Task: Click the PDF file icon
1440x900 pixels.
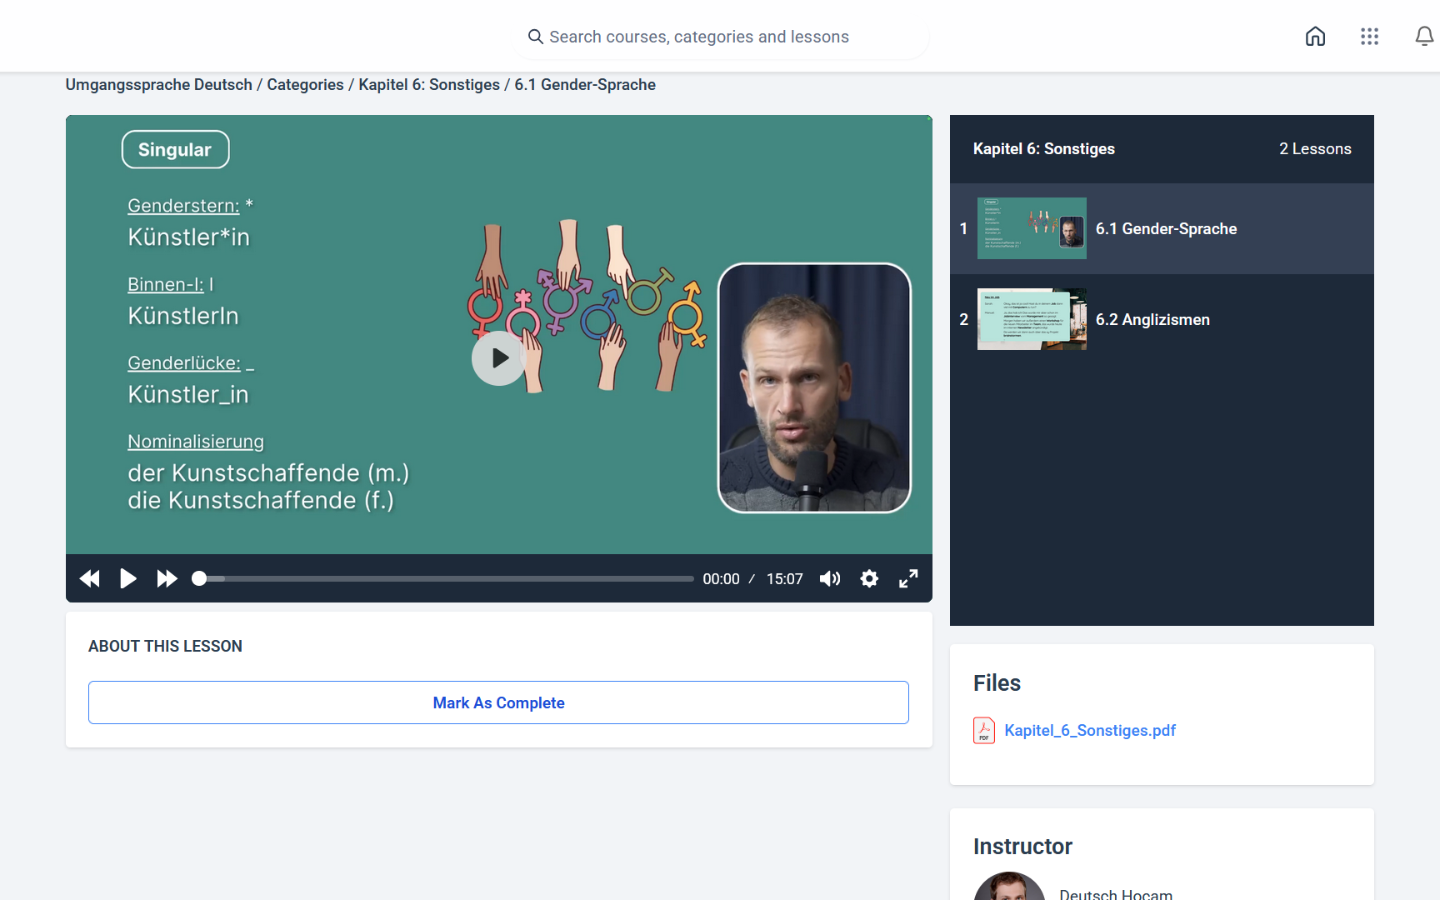Action: click(984, 731)
